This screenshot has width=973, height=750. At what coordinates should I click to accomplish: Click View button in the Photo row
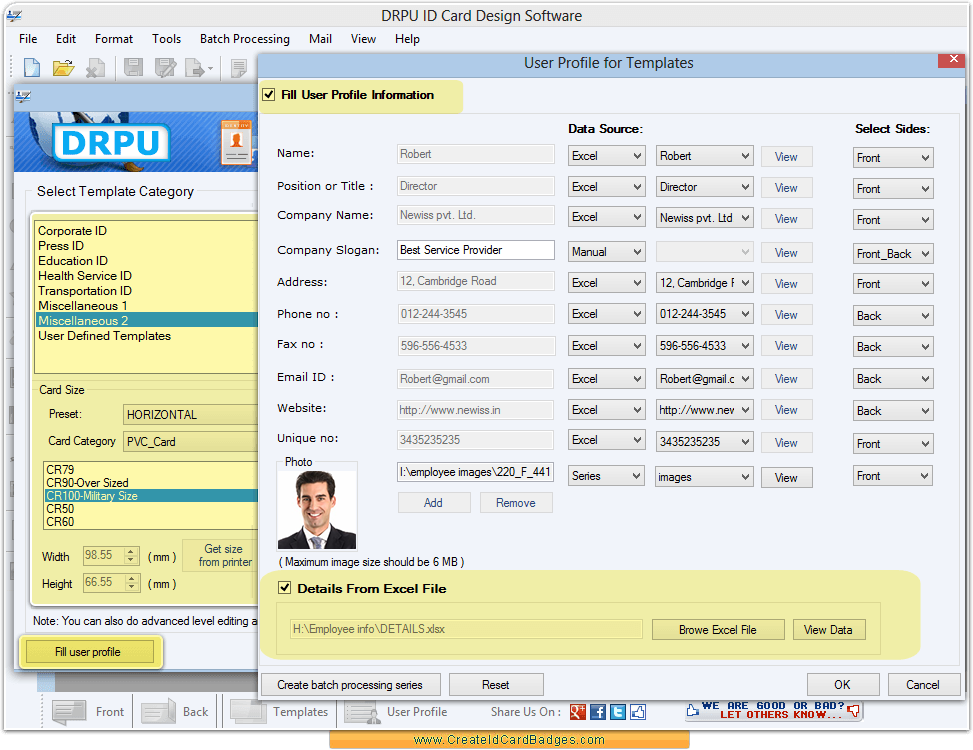pos(786,477)
